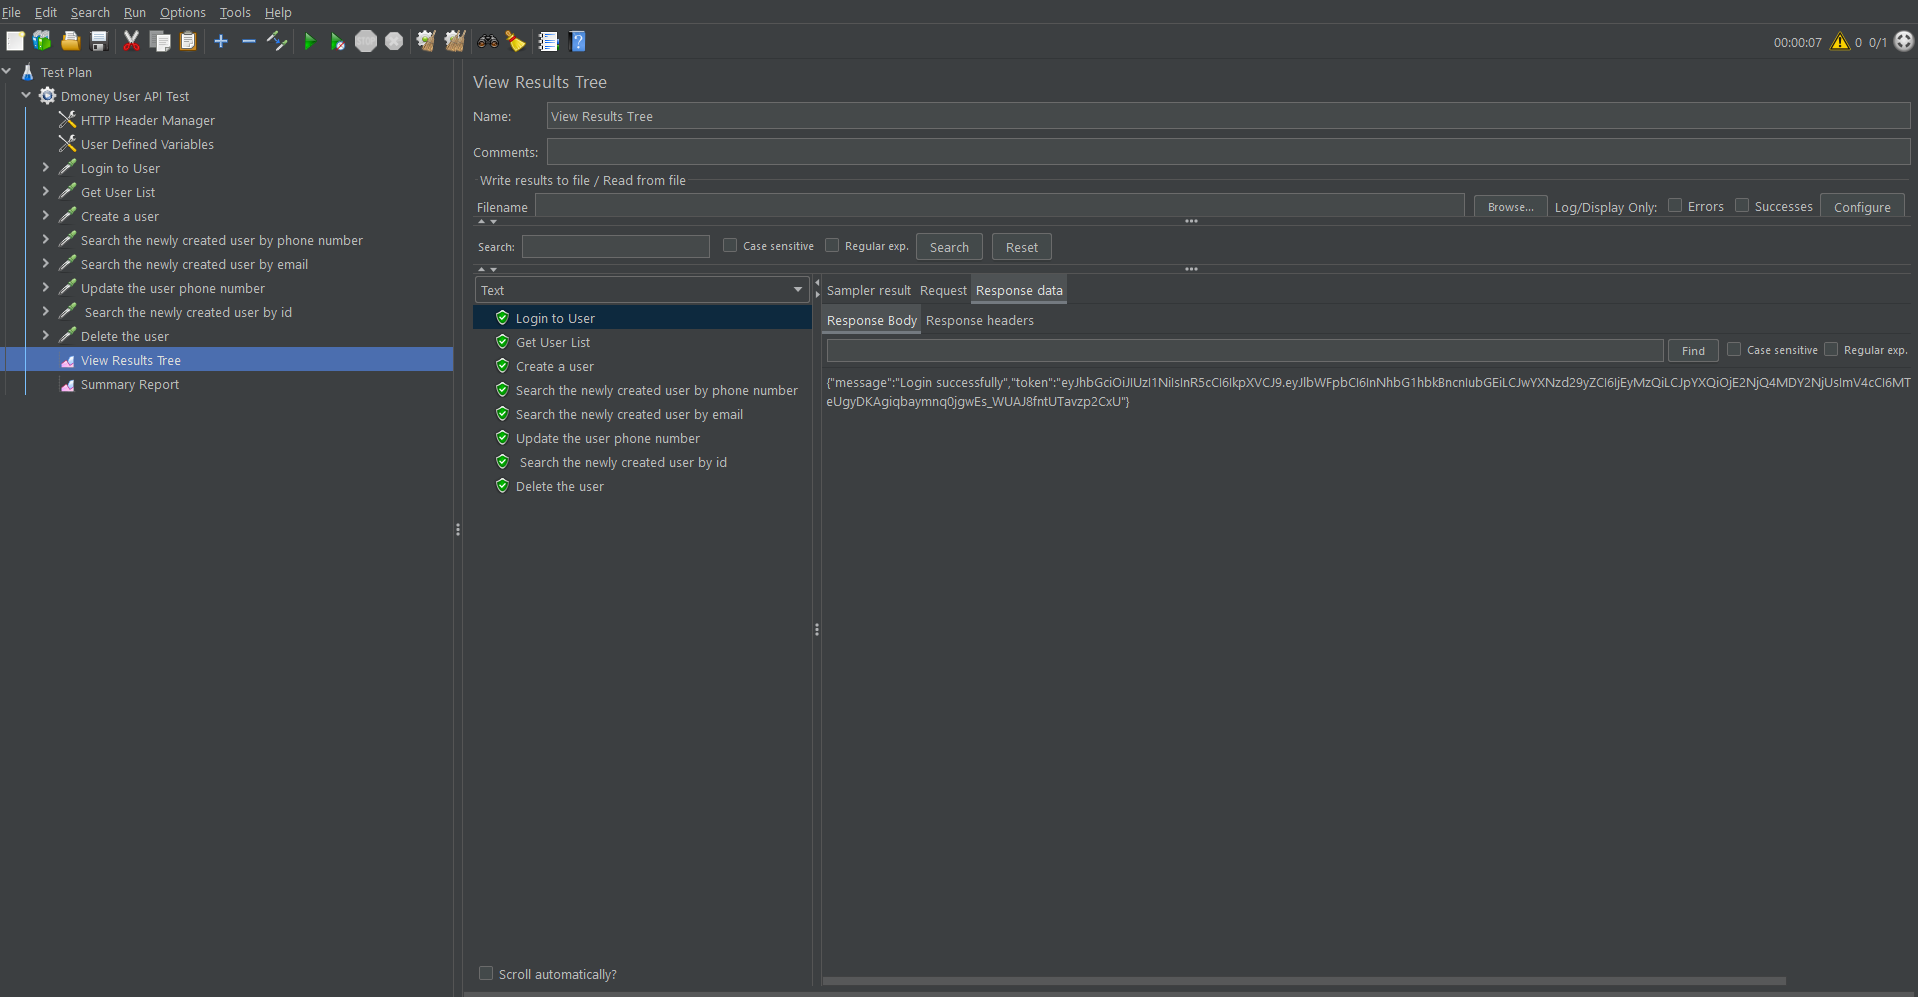The image size is (1918, 997).
Task: Select Get User List result in results list
Action: [552, 342]
